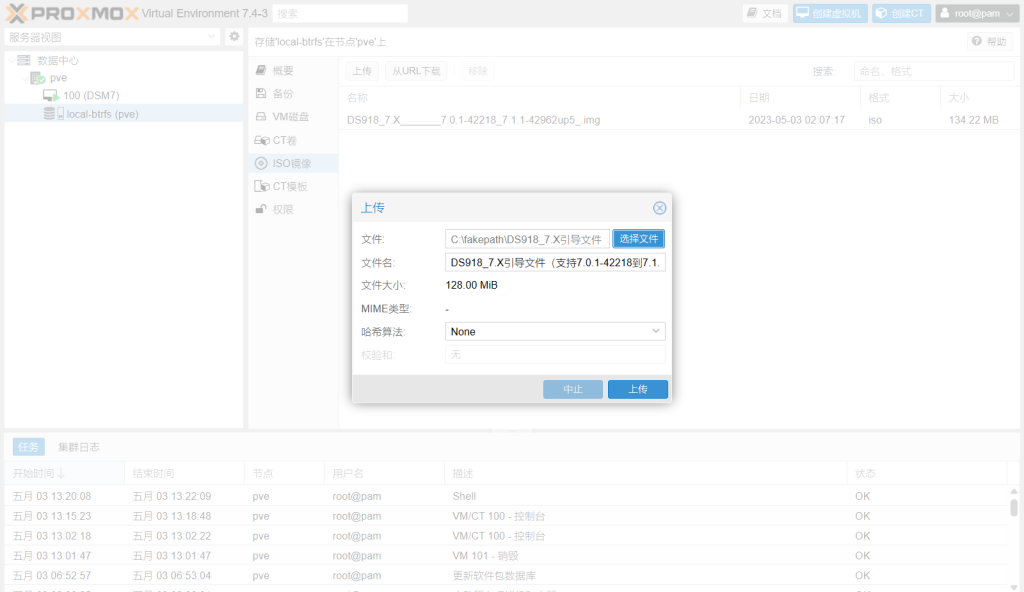Click 创建虚拟机 create VM button
The width and height of the screenshot is (1024, 592).
(x=829, y=14)
